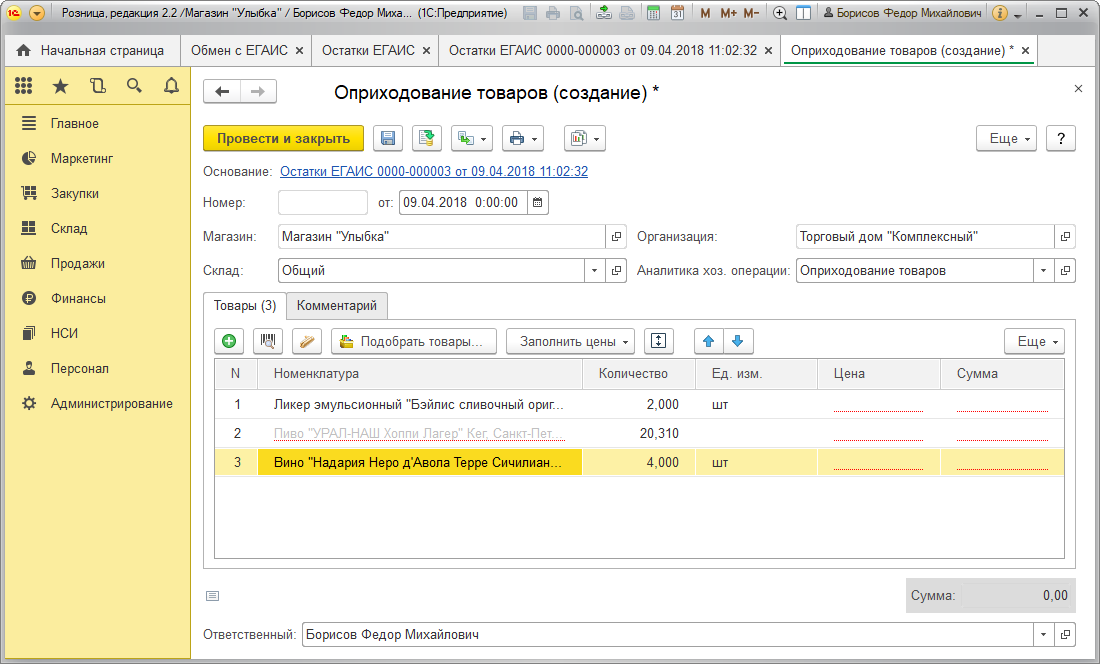This screenshot has height=664, width=1100.
Task: Open Финансы section in sidebar
Action: 78,299
